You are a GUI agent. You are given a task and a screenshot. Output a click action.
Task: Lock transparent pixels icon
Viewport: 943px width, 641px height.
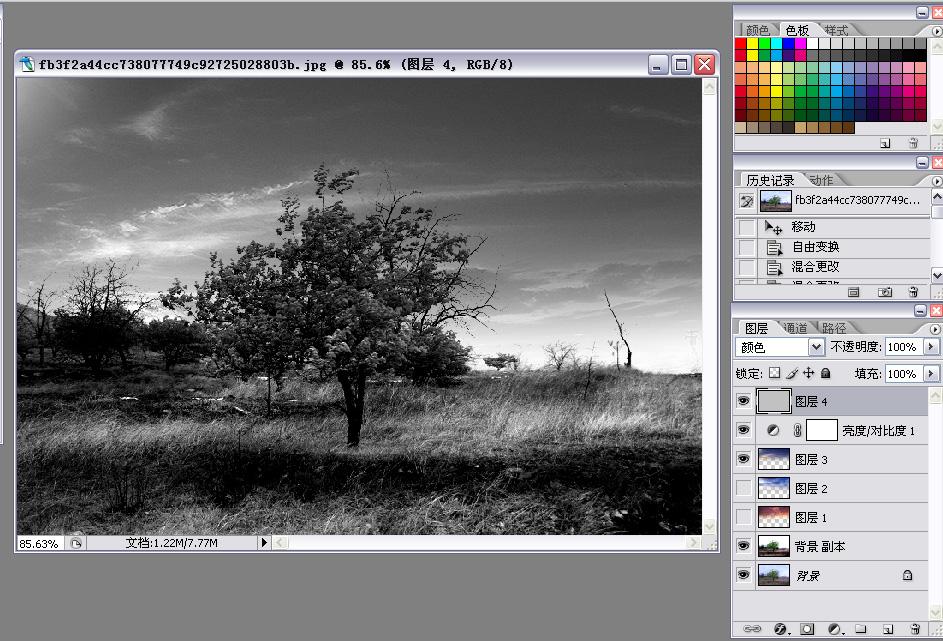pos(775,373)
